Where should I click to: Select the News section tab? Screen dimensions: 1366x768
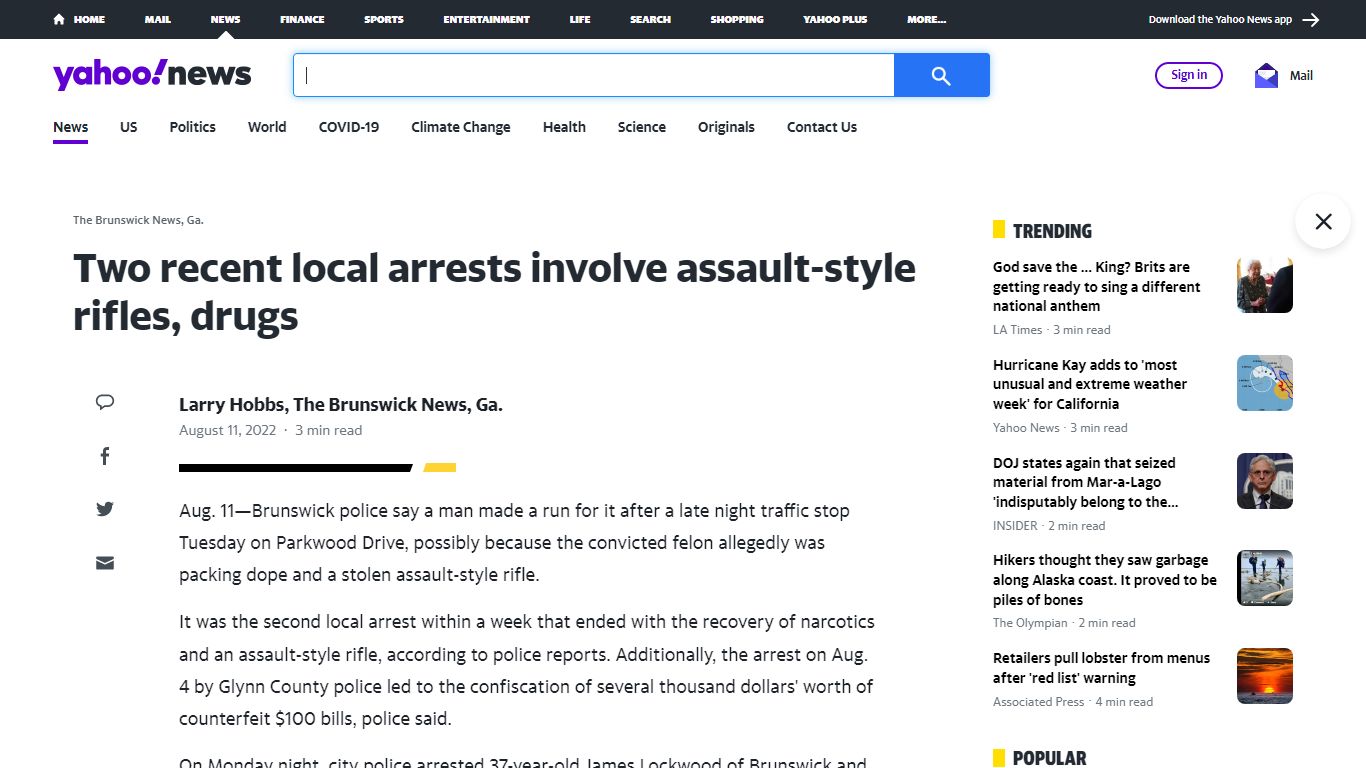(x=71, y=127)
